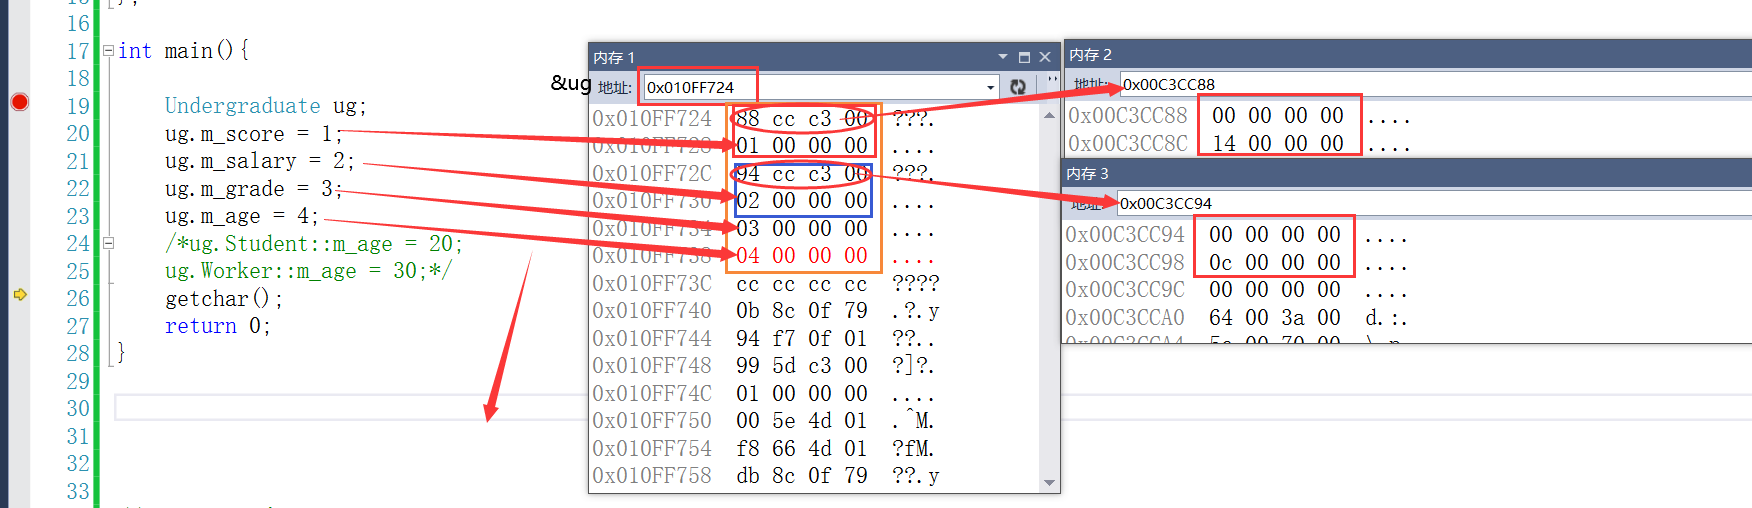Click bytes '04 00 00 00' in Memory 1

(x=802, y=256)
